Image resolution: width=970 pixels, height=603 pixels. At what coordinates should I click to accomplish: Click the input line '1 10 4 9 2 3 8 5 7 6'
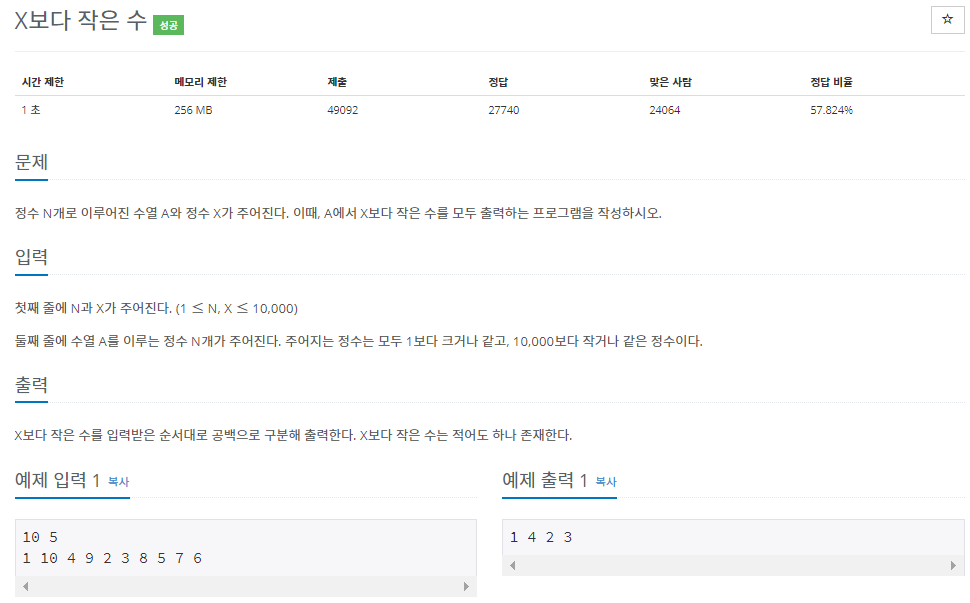(112, 558)
